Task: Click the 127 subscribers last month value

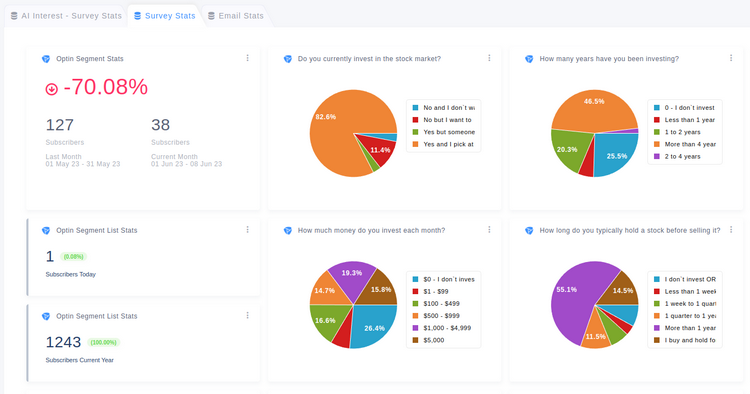Action: pyautogui.click(x=60, y=125)
